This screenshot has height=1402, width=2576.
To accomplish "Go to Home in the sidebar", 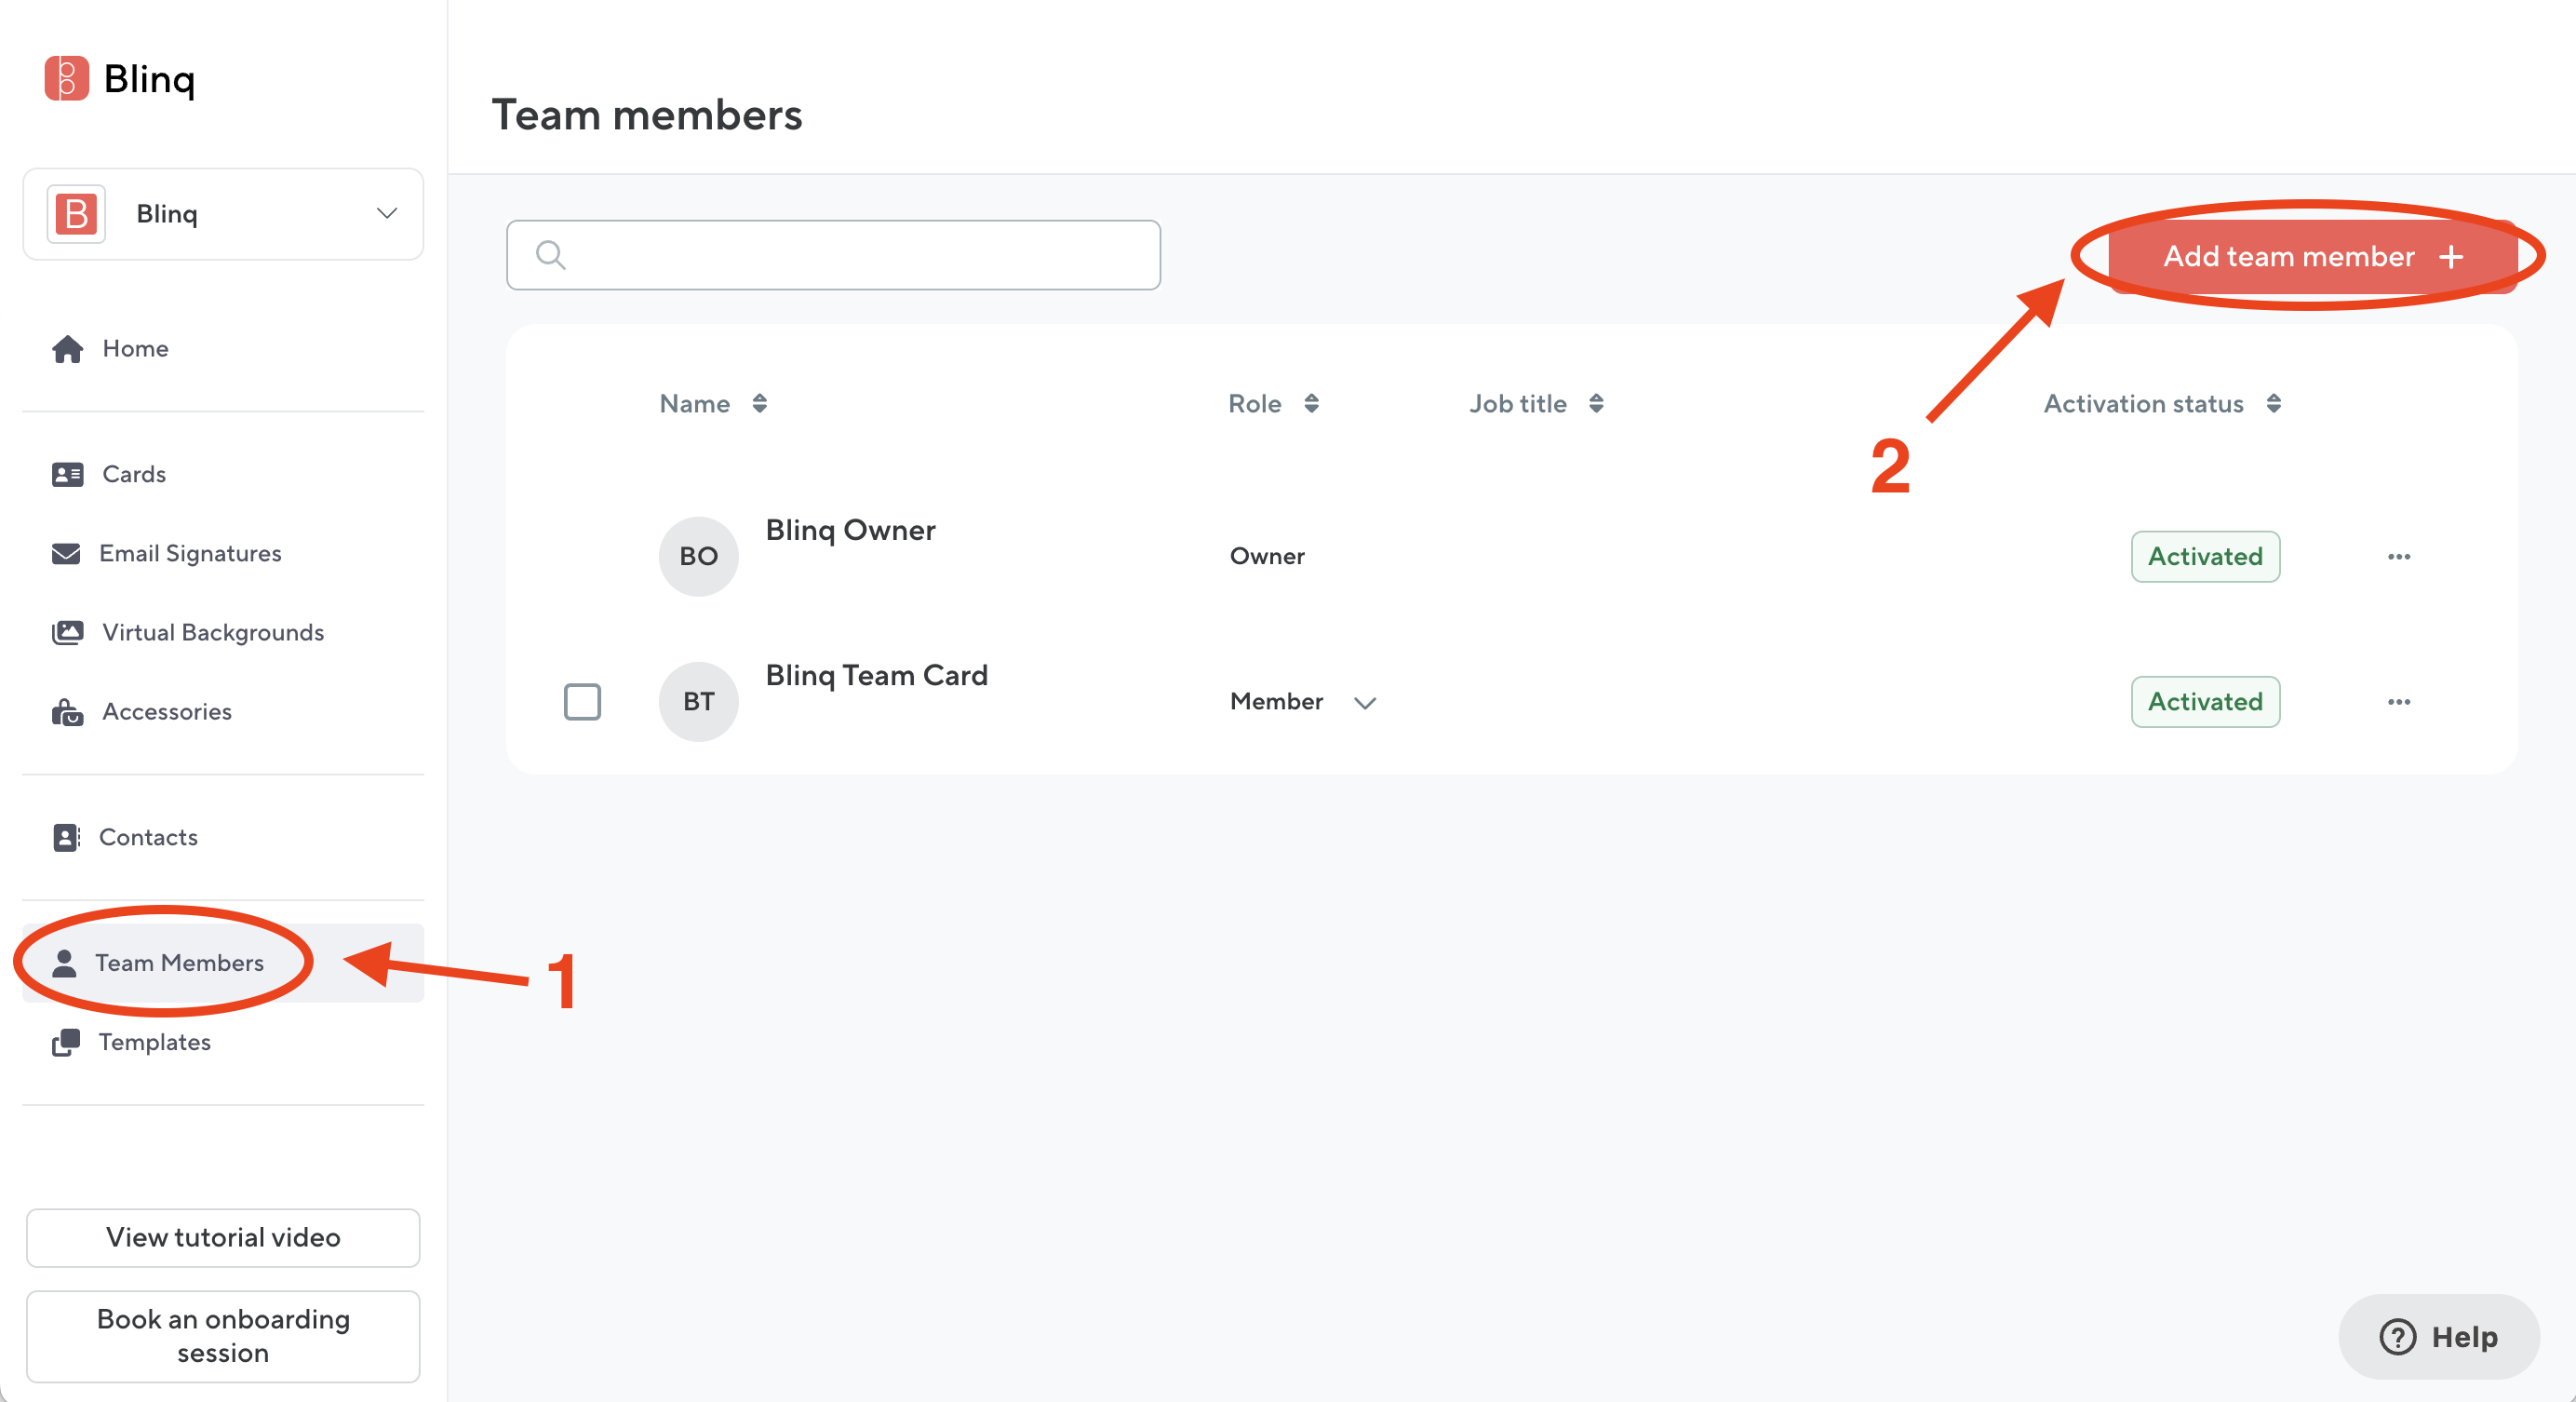I will 223,348.
